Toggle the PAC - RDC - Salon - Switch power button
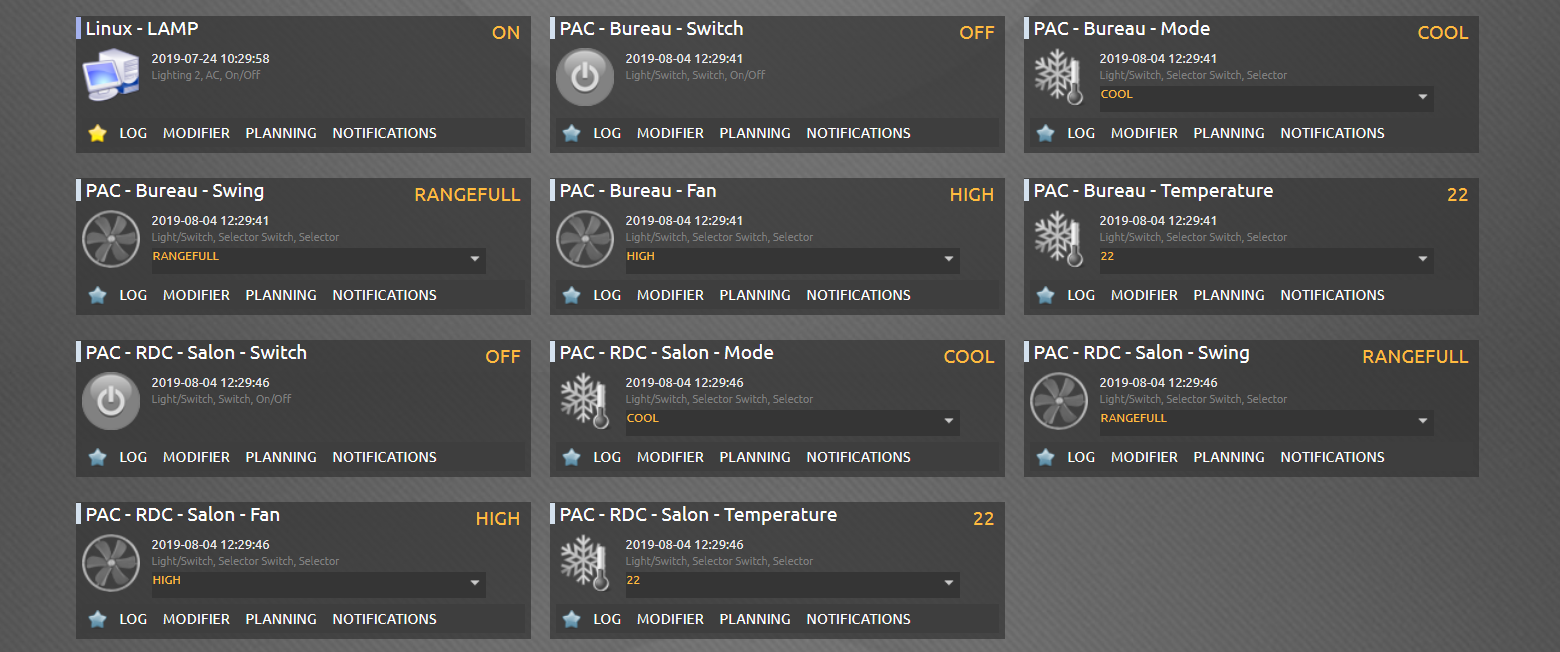This screenshot has width=1560, height=652. (x=110, y=401)
